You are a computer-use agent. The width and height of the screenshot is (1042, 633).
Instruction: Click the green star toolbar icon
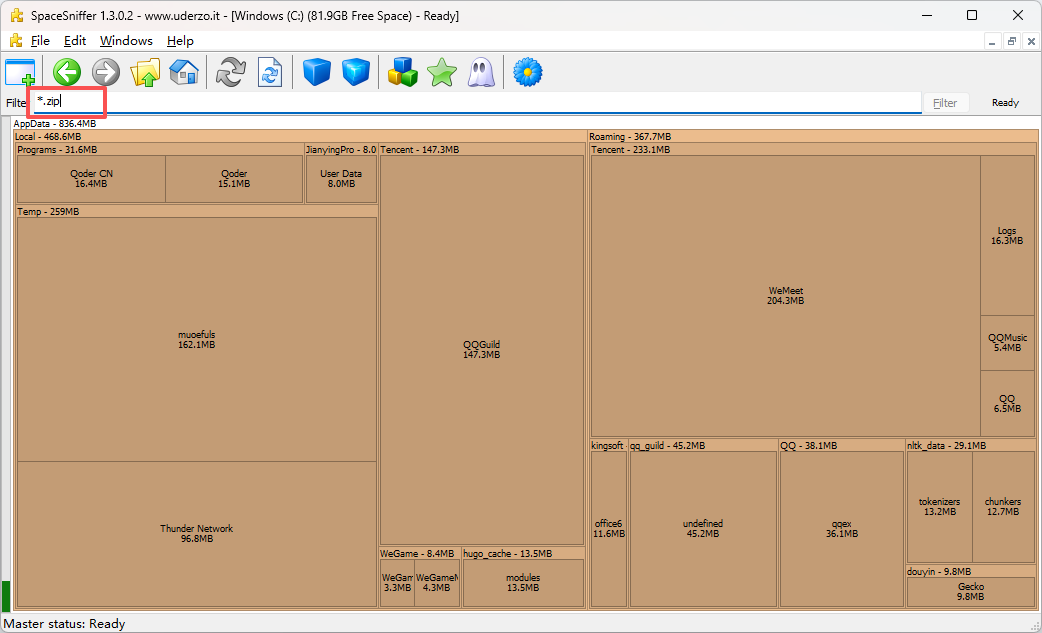(442, 72)
